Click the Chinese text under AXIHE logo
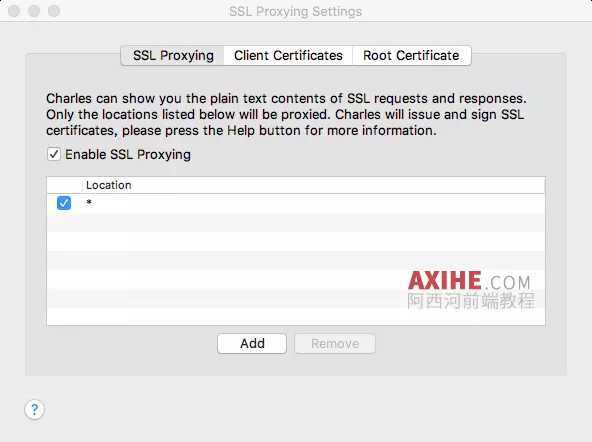The image size is (592, 442). point(471,301)
